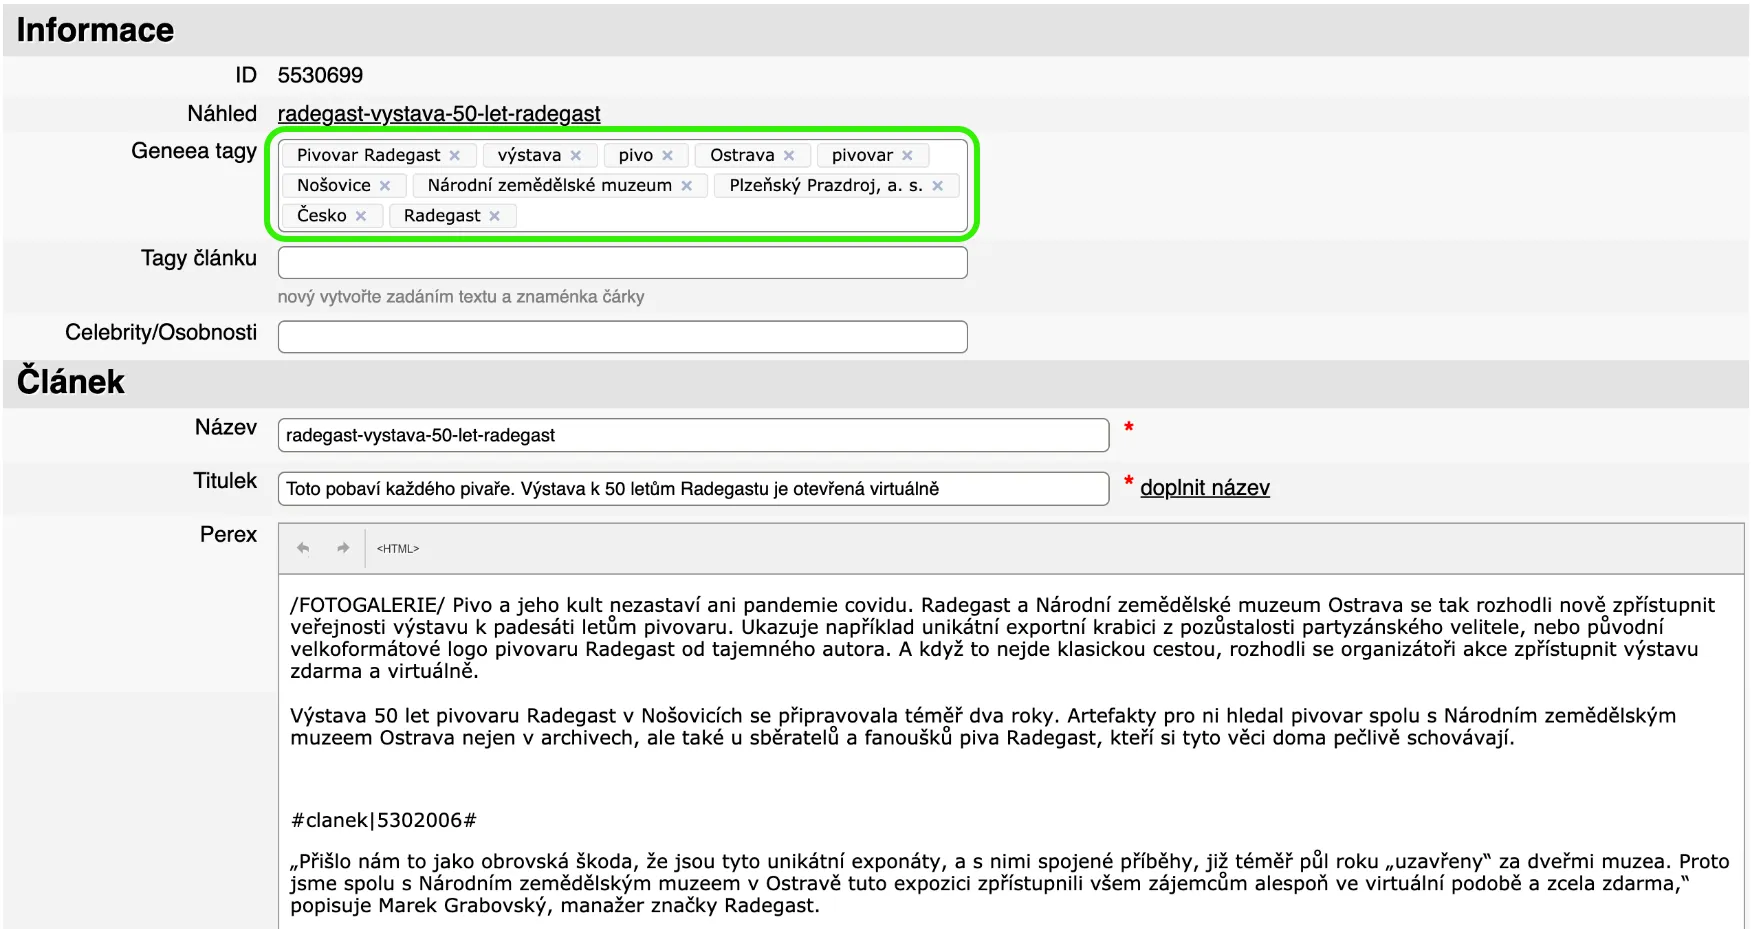Delete the pivovar tag
This screenshot has width=1751, height=929.
pyautogui.click(x=907, y=156)
